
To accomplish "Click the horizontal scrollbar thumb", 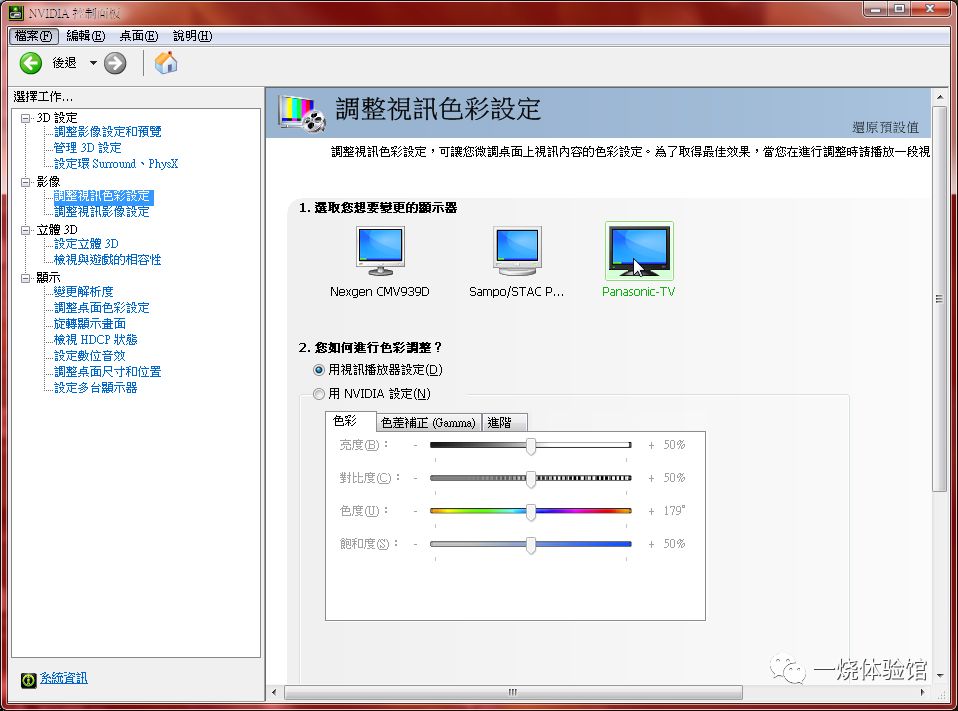I will pos(513,692).
